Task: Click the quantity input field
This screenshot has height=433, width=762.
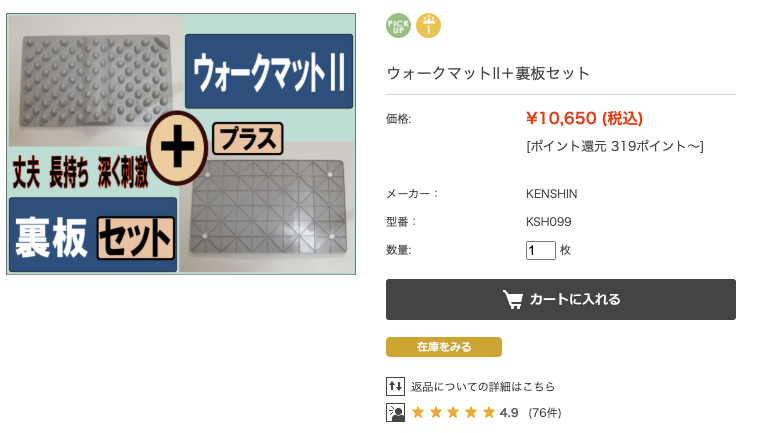Action: pos(540,250)
